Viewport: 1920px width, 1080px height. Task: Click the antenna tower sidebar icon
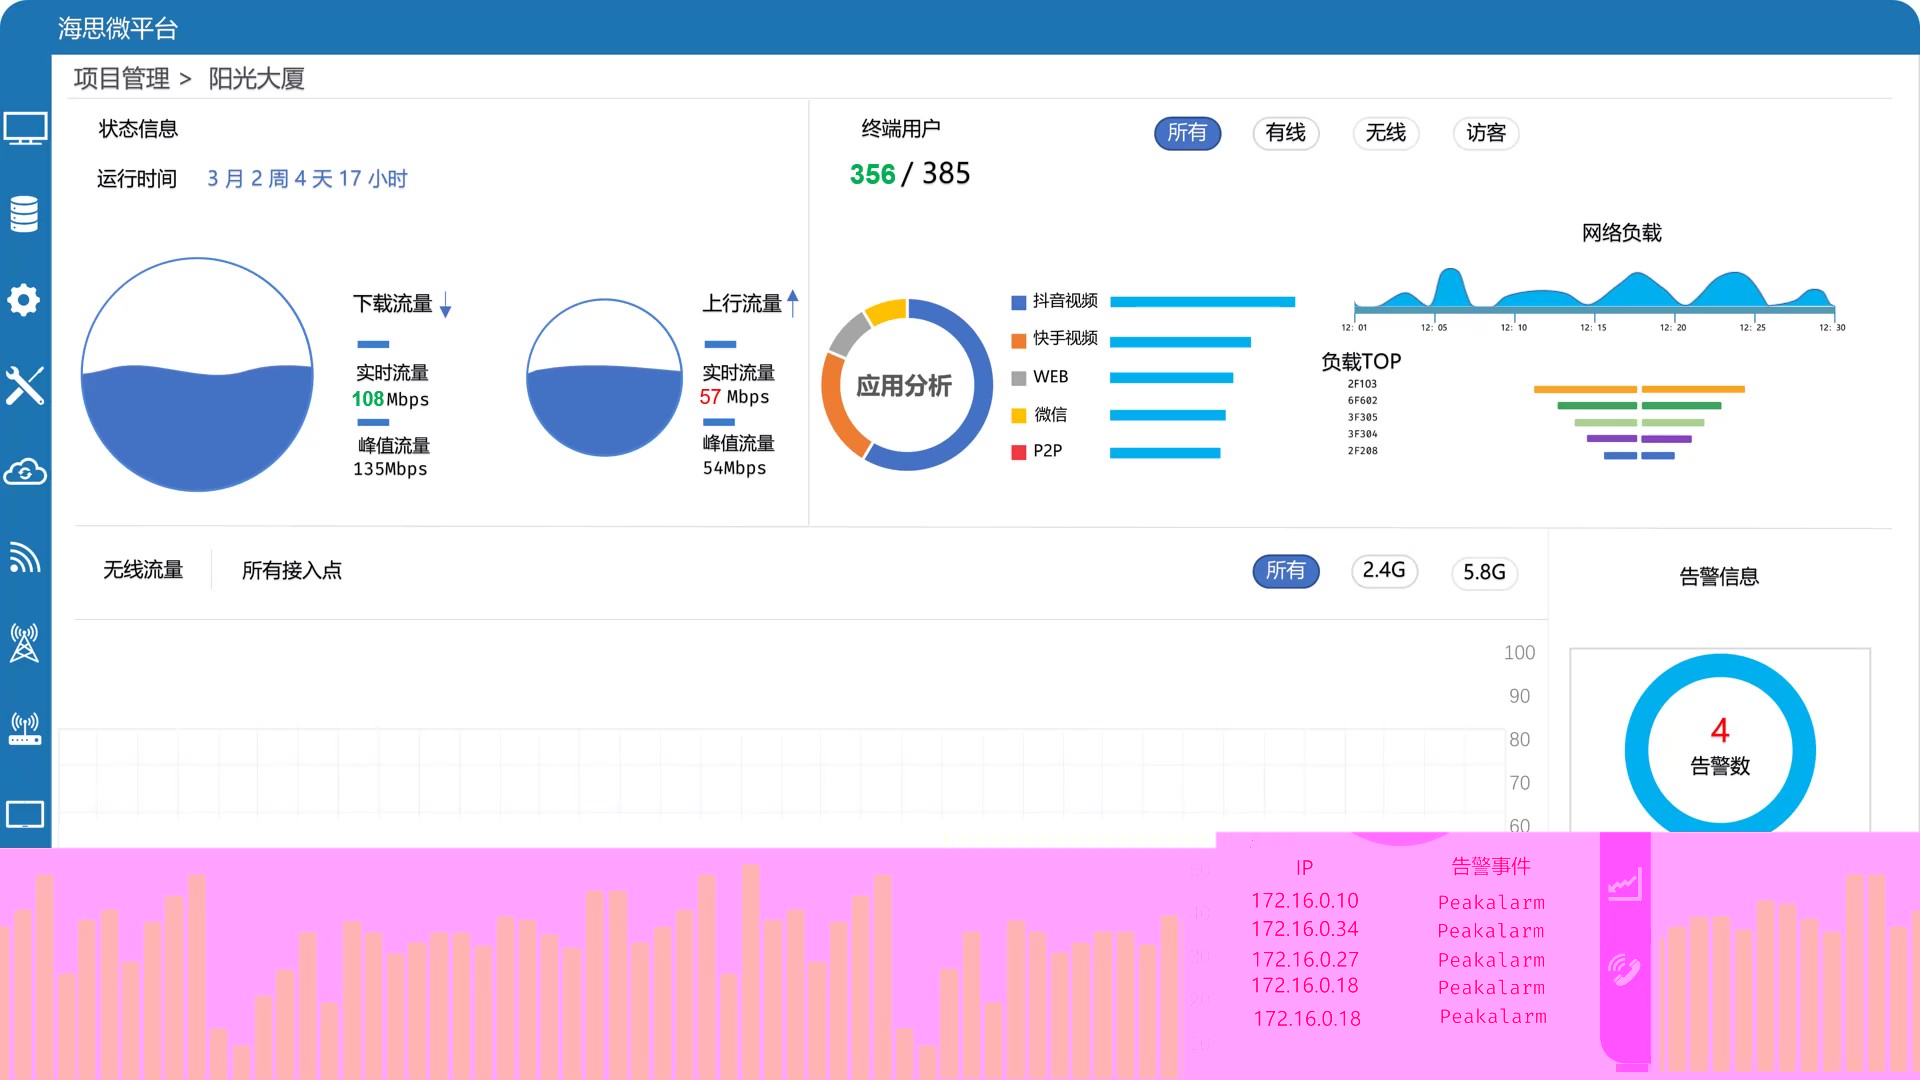[24, 643]
